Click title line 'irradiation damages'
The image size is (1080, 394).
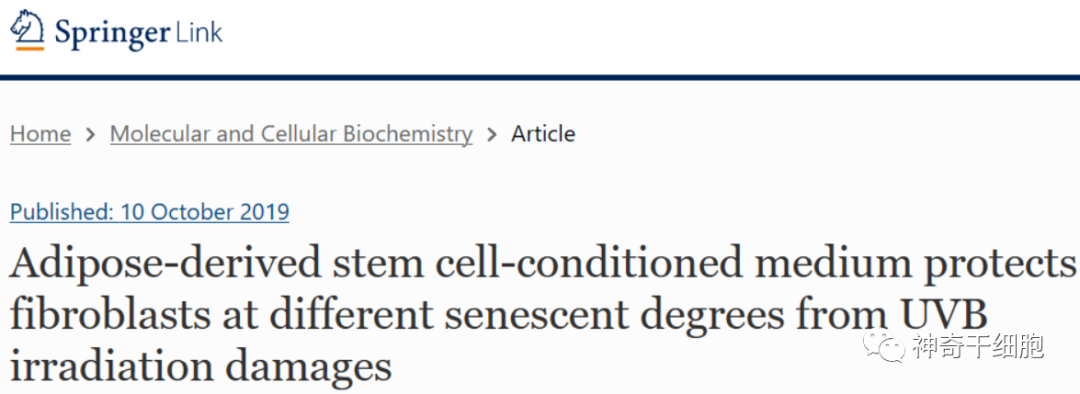[200, 366]
